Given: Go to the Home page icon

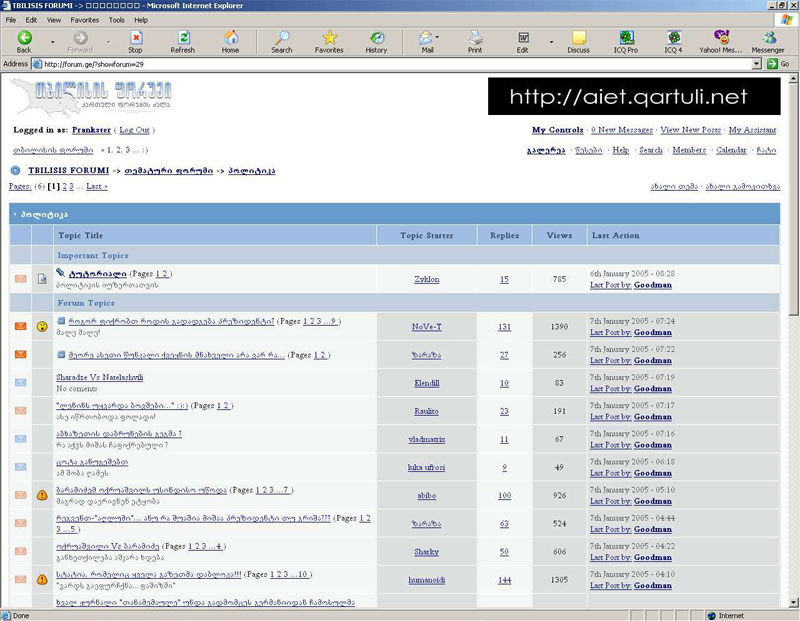Looking at the screenshot, I should click(x=230, y=40).
